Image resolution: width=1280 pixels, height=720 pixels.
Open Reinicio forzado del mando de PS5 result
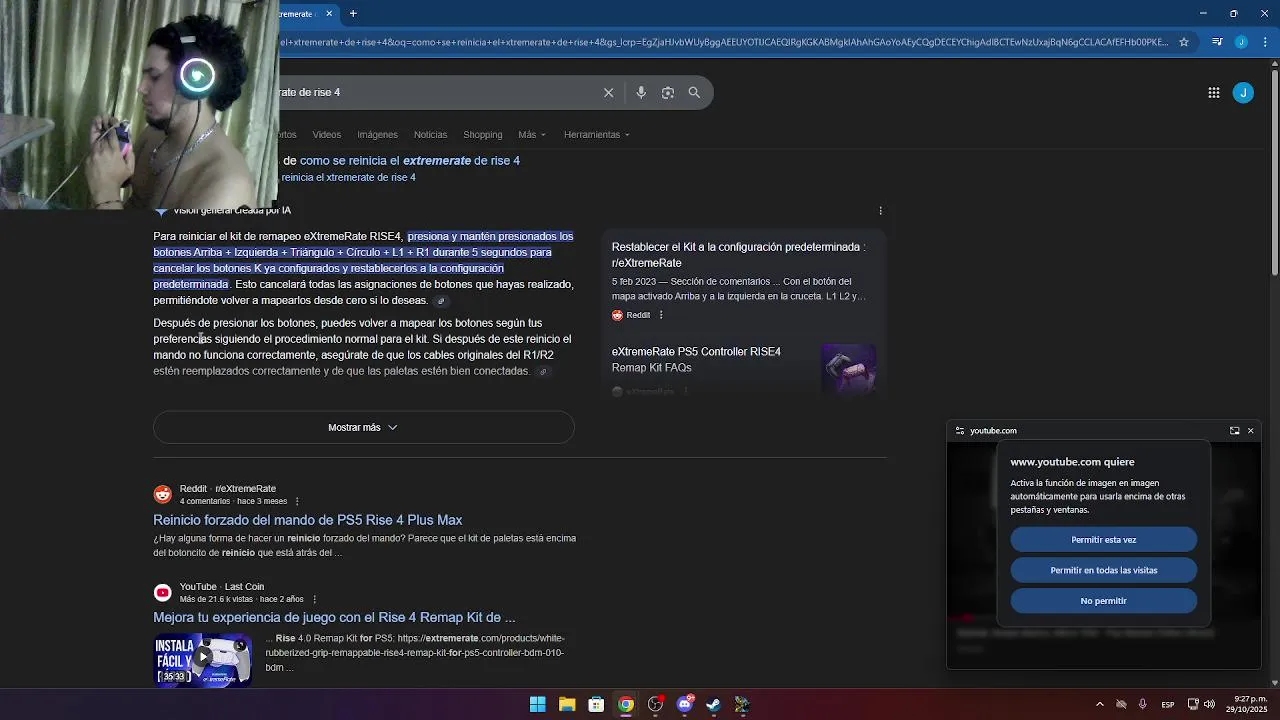pos(307,520)
